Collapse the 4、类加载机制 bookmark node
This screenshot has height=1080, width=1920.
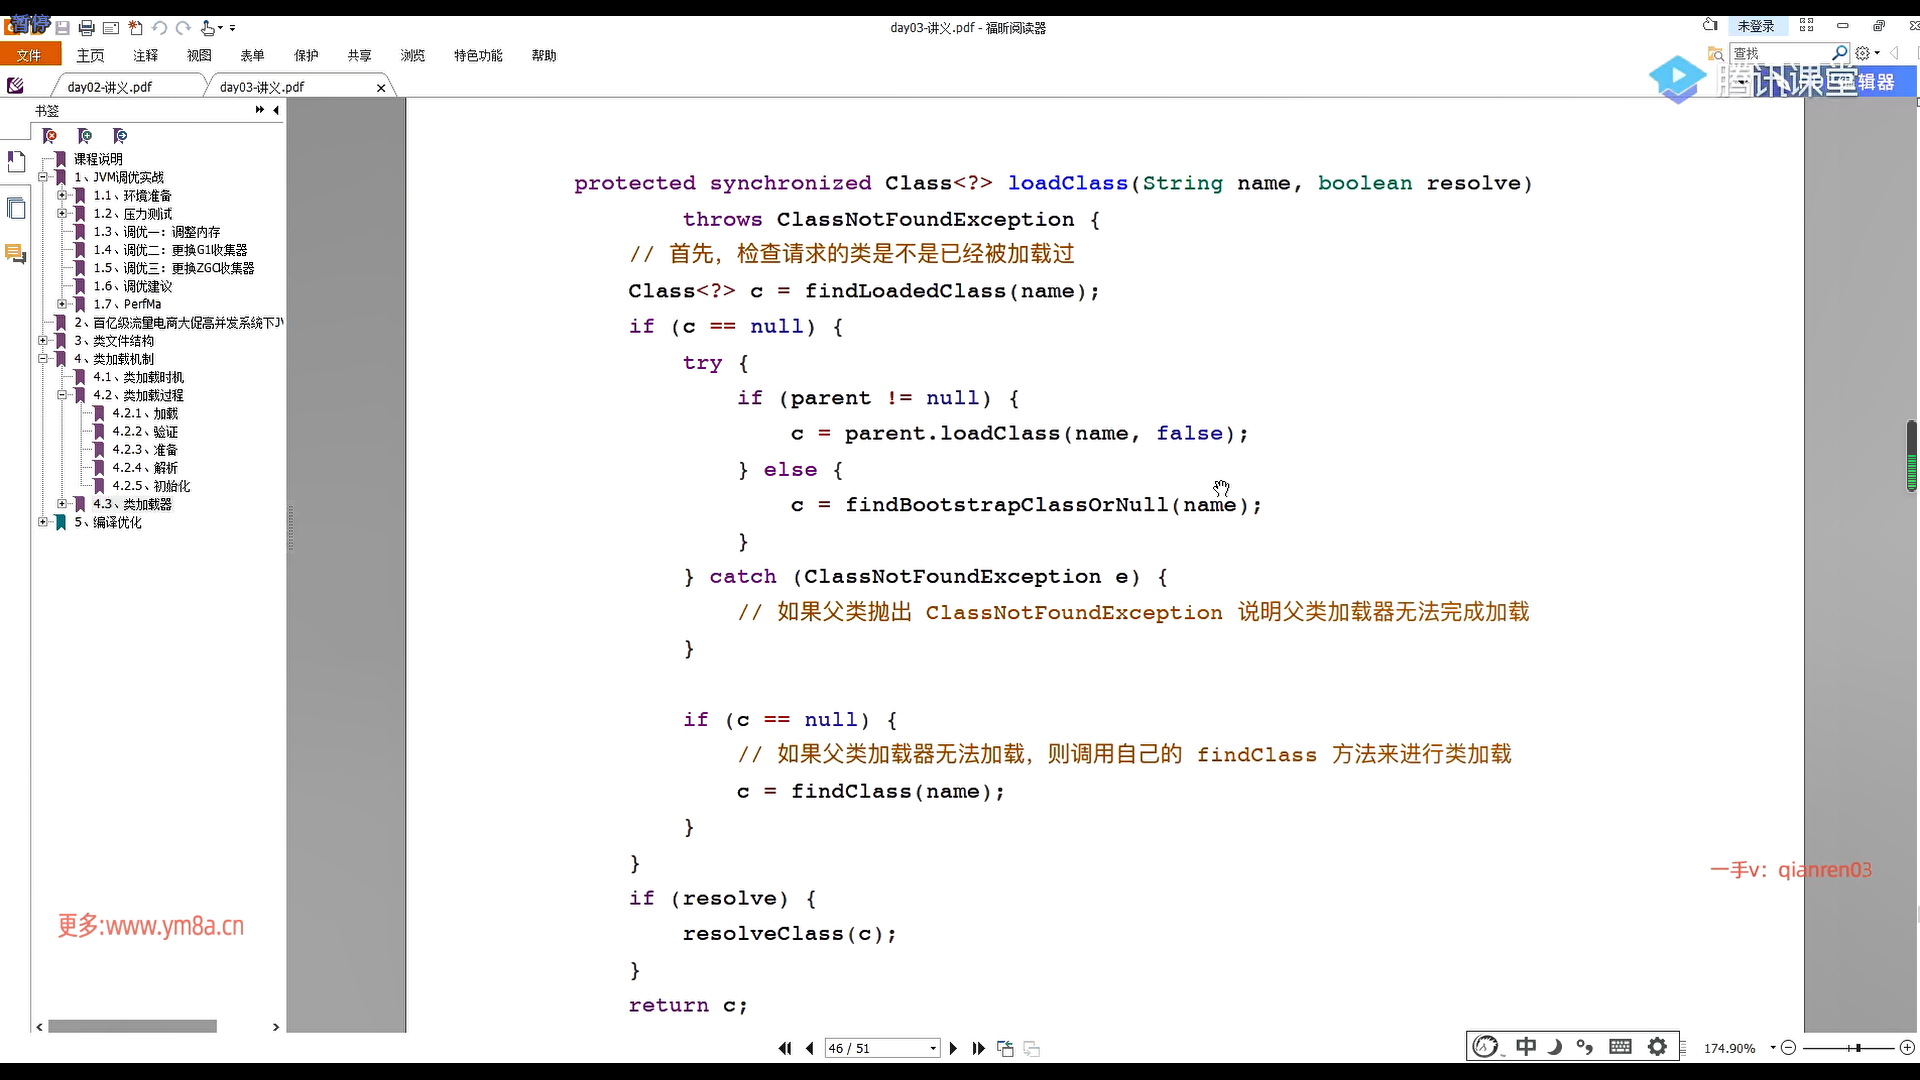pyautogui.click(x=43, y=359)
